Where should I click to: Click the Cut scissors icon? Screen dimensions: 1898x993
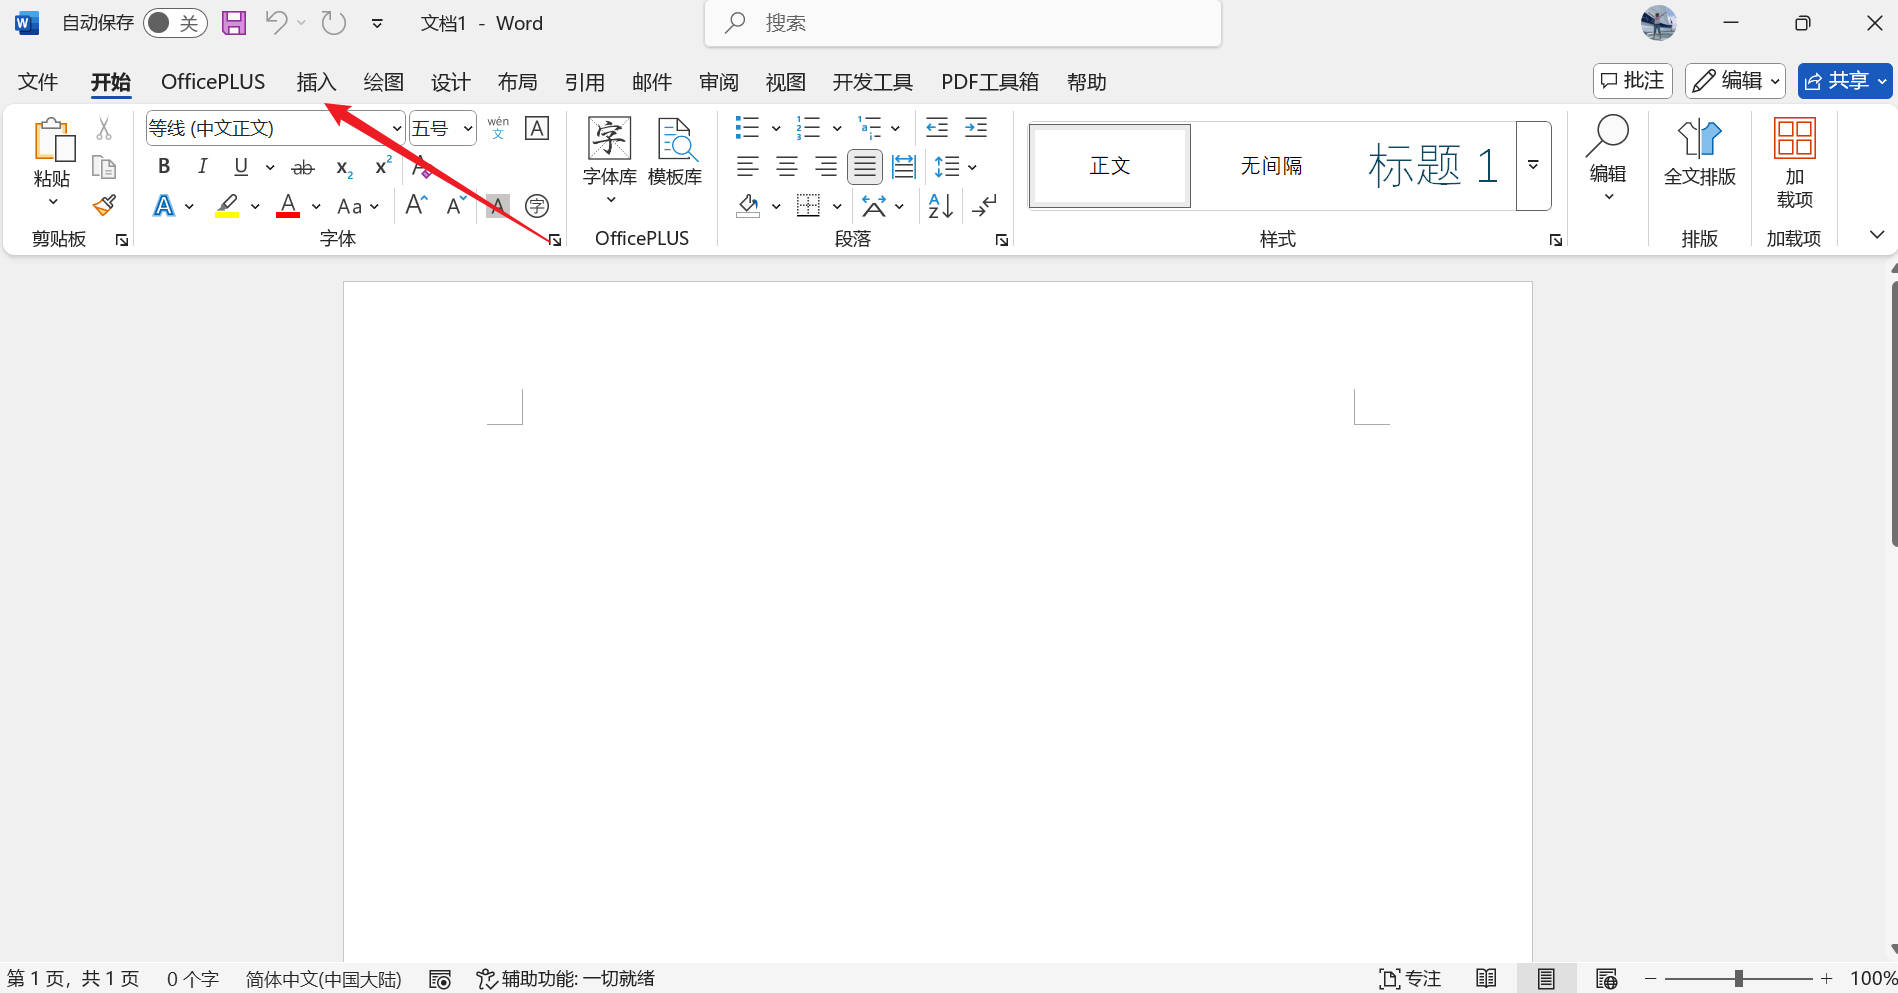(x=103, y=127)
